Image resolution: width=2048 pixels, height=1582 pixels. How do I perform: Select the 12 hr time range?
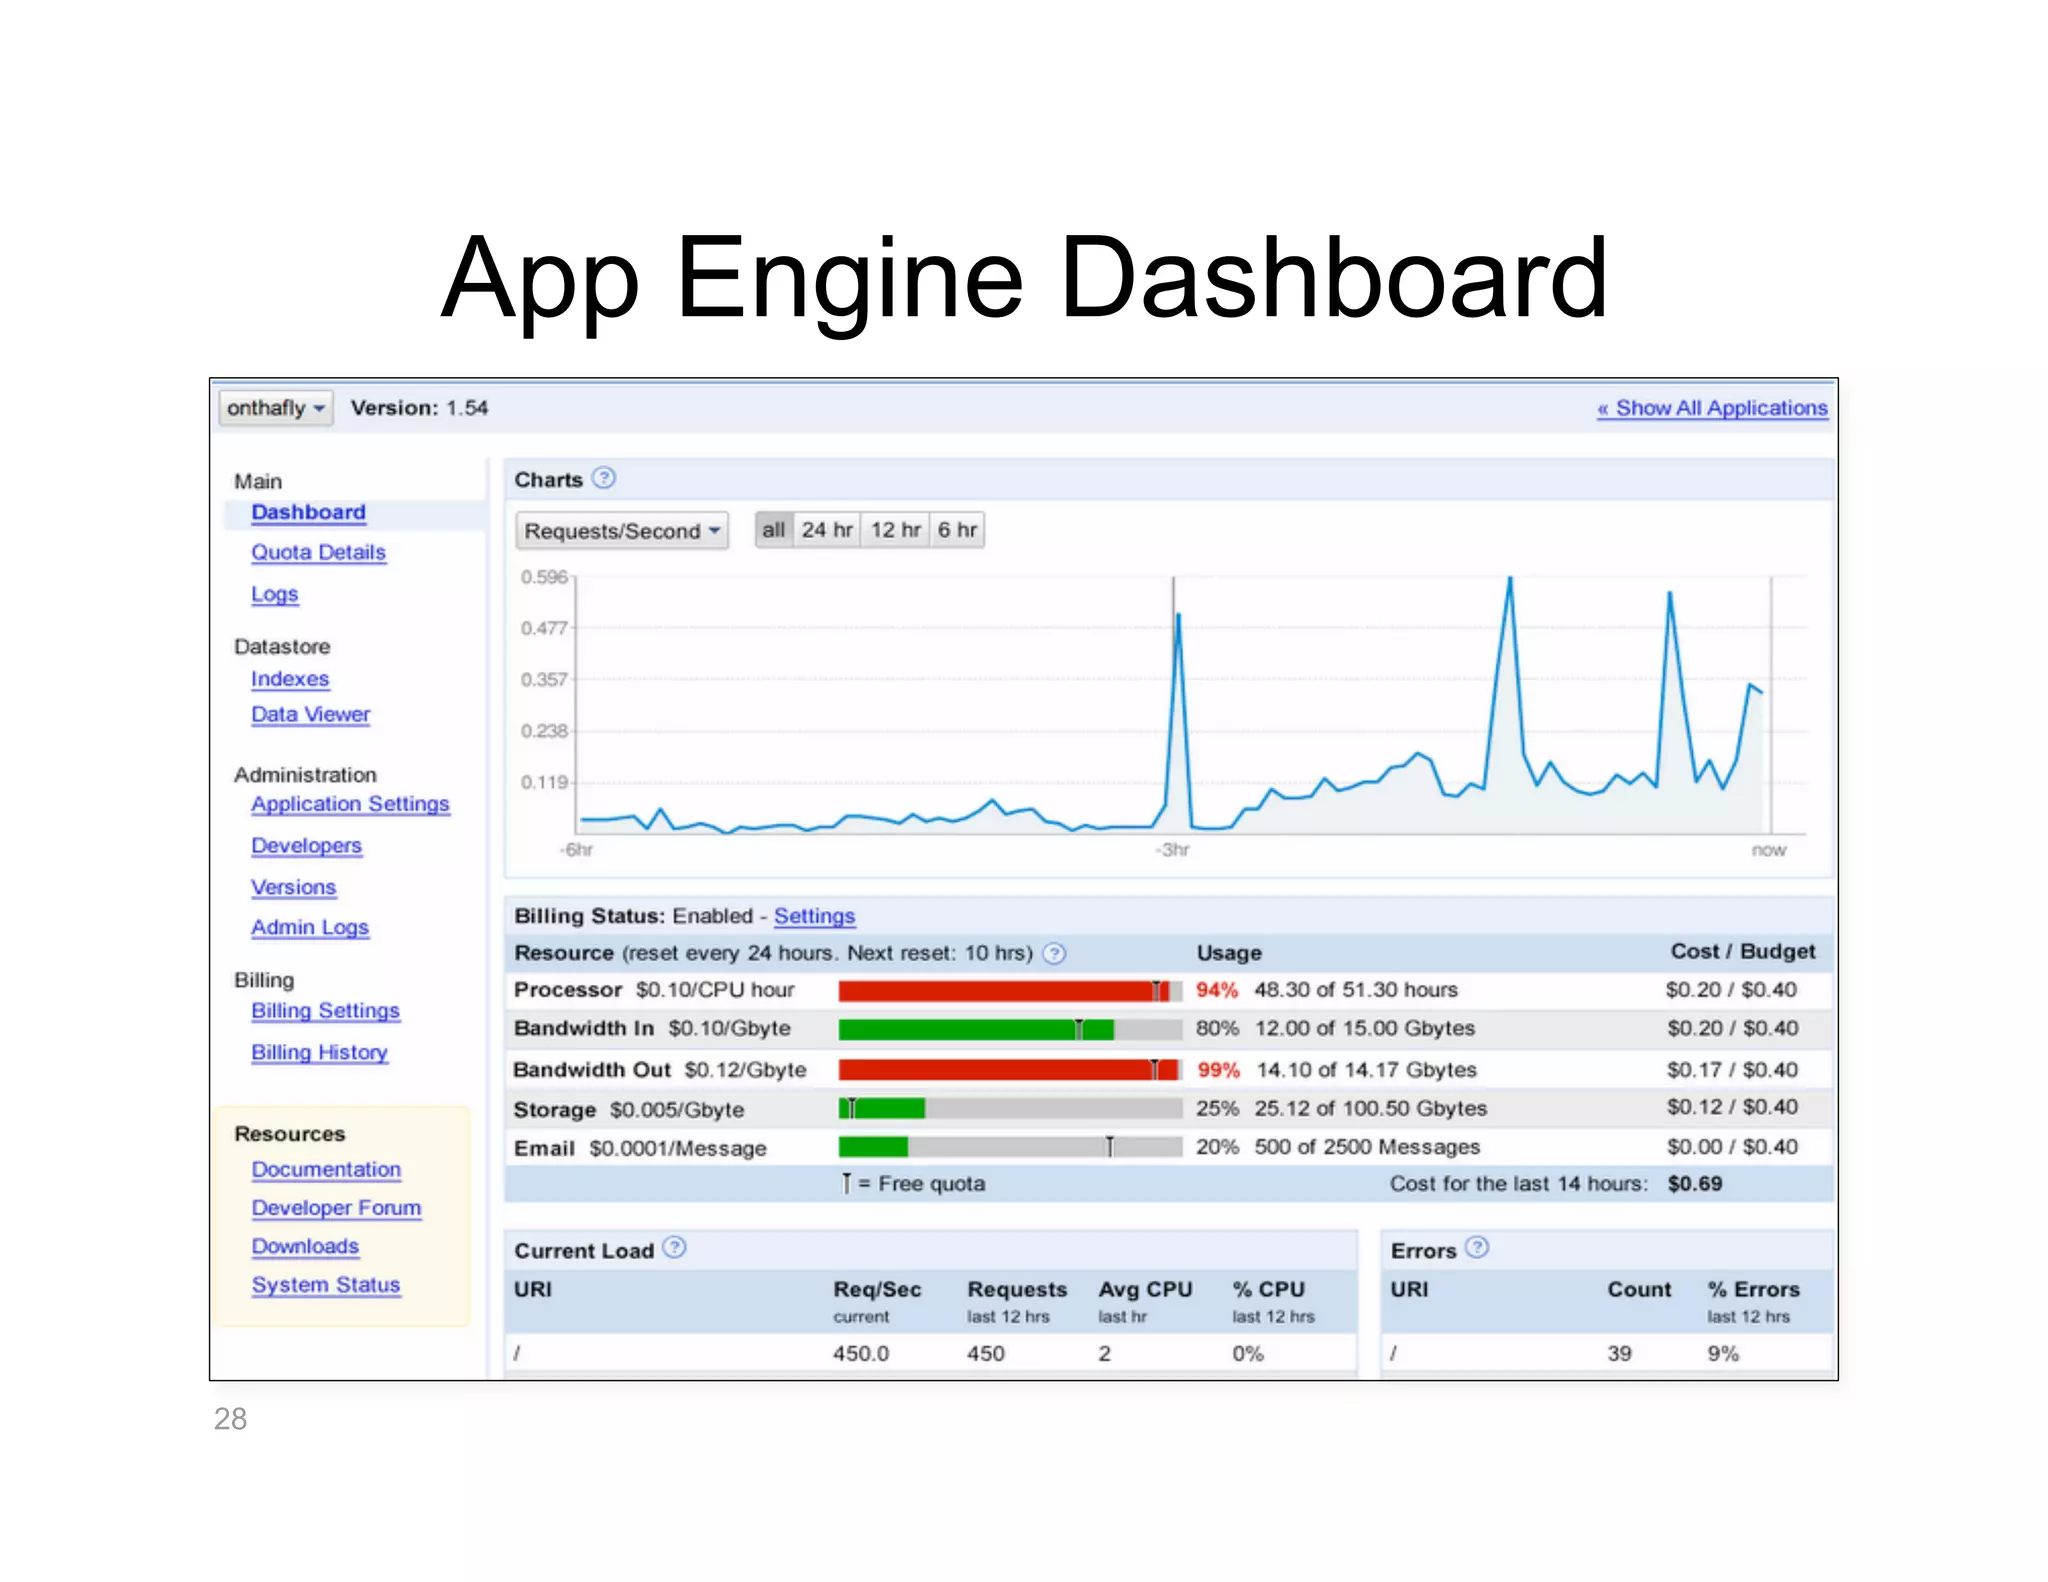click(895, 530)
